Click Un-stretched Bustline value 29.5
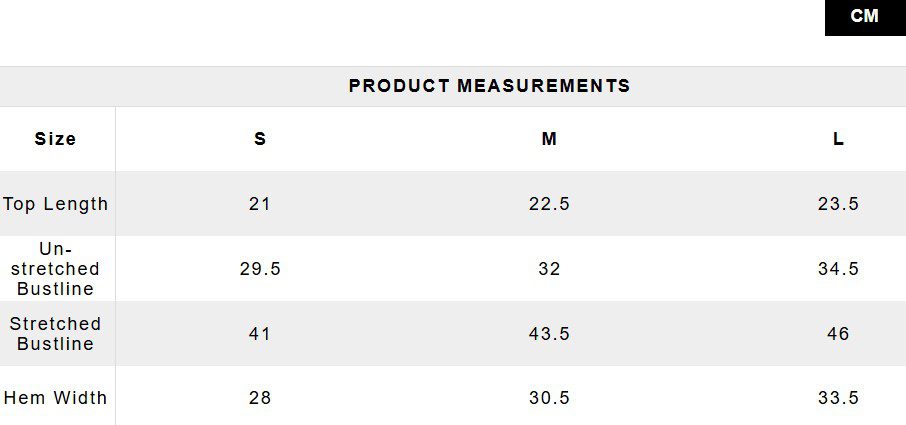Viewport: 906px width, 425px height. [260, 269]
